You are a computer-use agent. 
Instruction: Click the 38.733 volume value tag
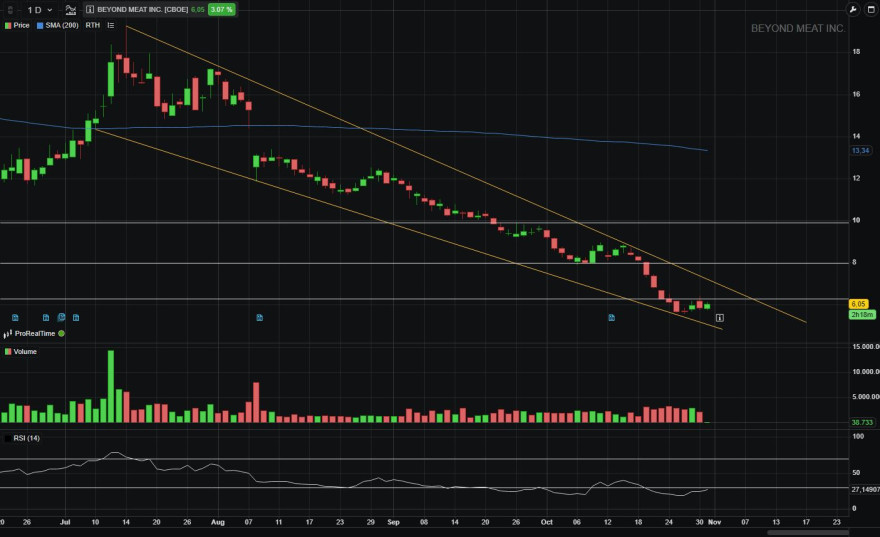(862, 422)
